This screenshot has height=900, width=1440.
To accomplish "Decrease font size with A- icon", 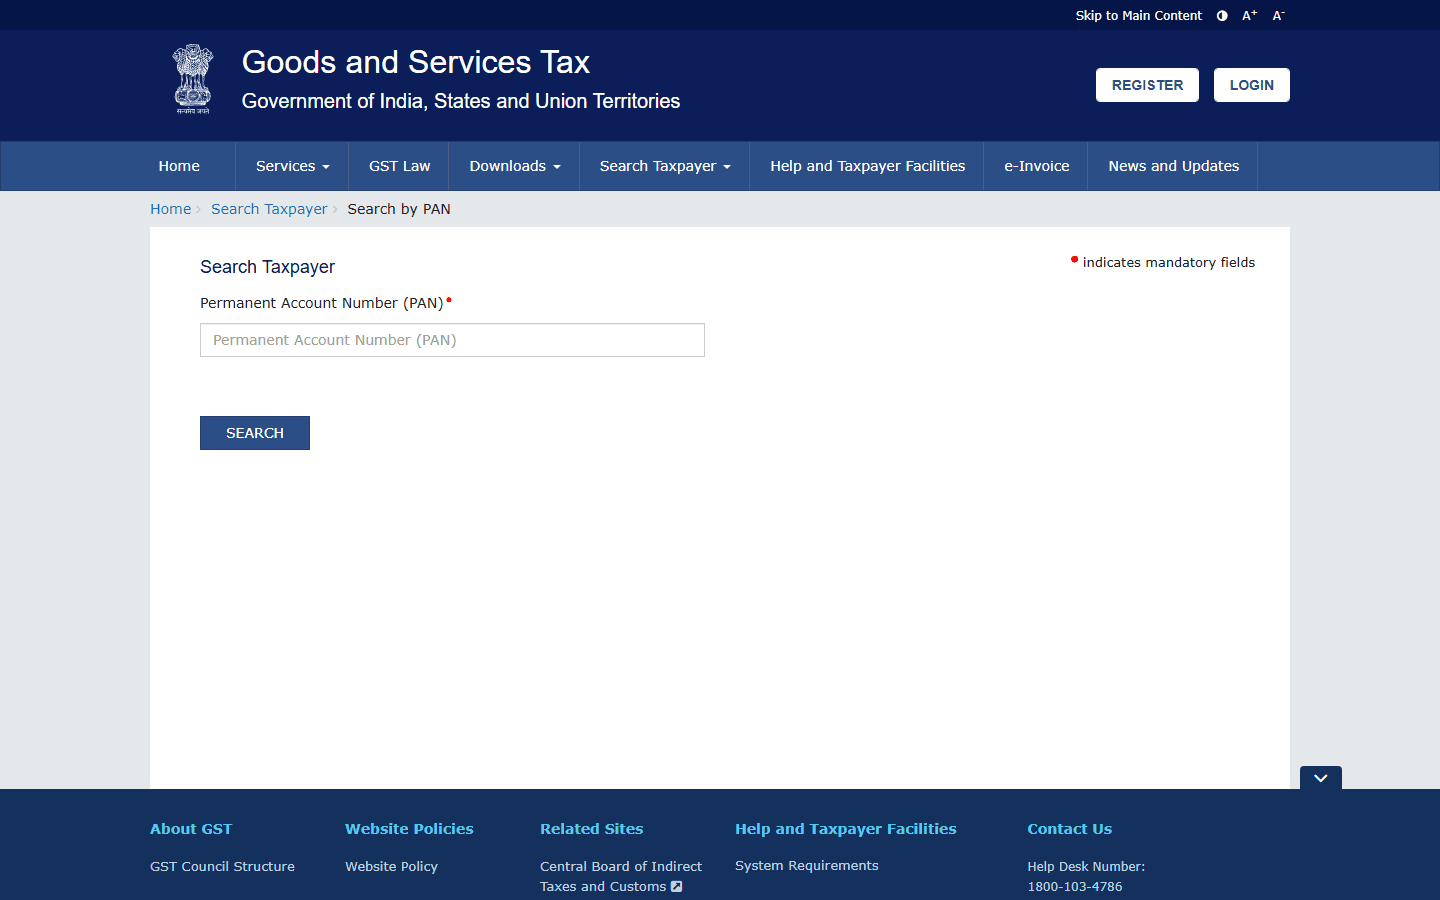I will pyautogui.click(x=1278, y=16).
